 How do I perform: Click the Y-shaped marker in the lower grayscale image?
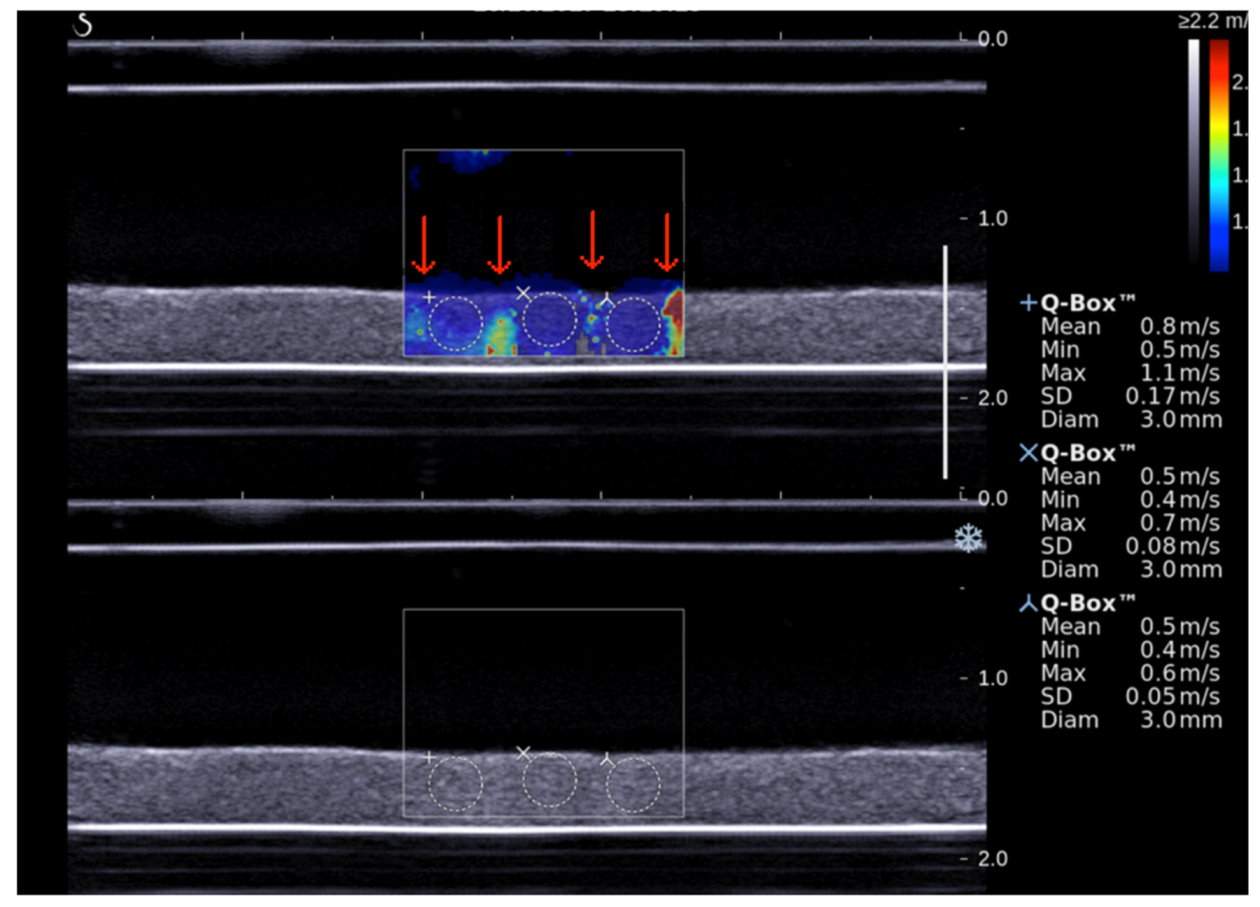[x=607, y=759]
